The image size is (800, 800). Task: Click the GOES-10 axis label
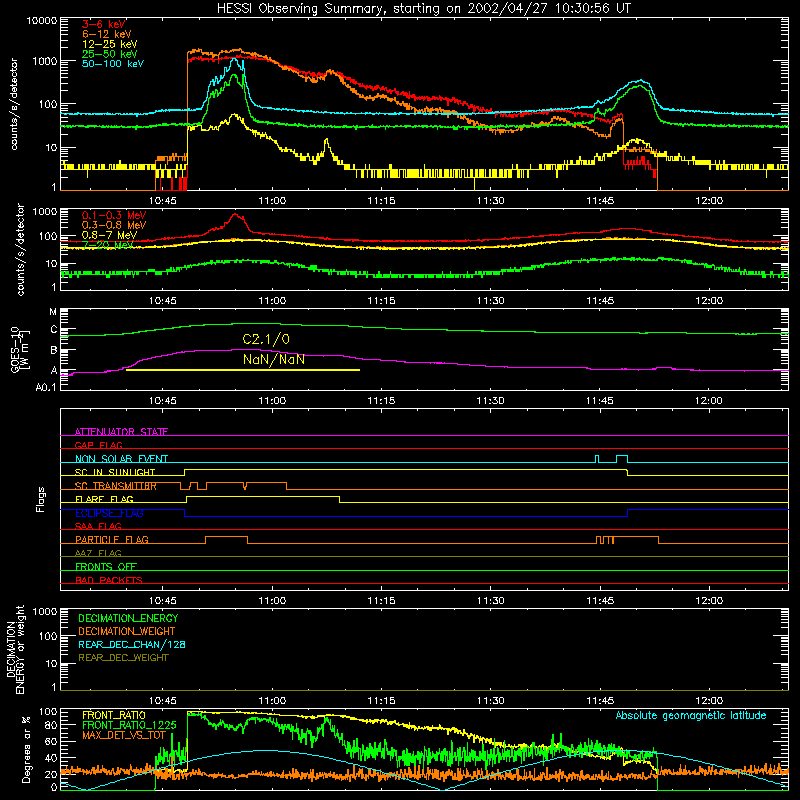[x=19, y=349]
